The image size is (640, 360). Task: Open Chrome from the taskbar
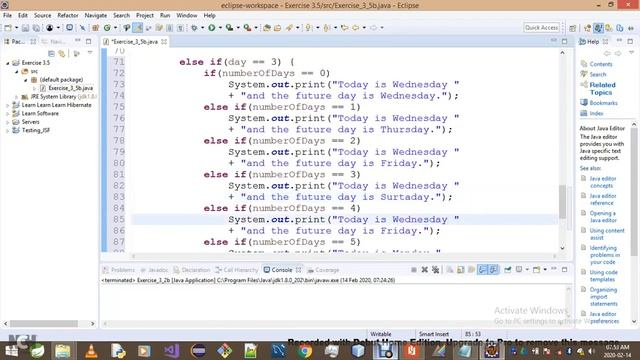click(x=304, y=351)
